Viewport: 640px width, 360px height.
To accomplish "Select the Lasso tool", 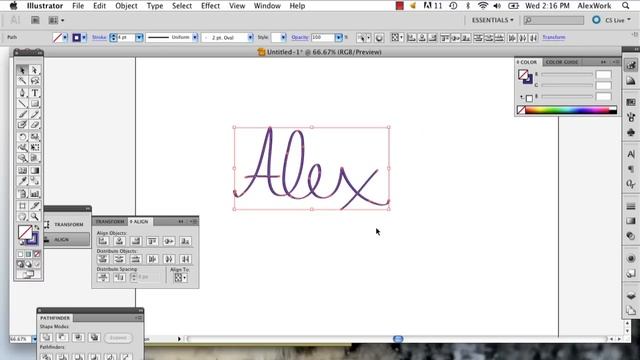I will click(35, 81).
